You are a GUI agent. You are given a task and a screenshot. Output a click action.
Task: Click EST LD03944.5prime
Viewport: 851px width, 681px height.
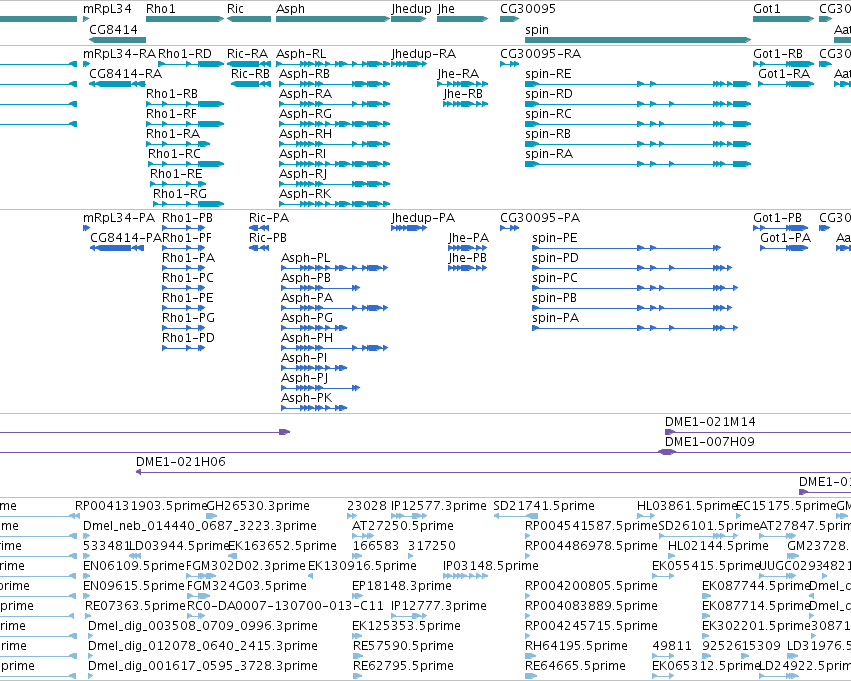pyautogui.click(x=181, y=546)
